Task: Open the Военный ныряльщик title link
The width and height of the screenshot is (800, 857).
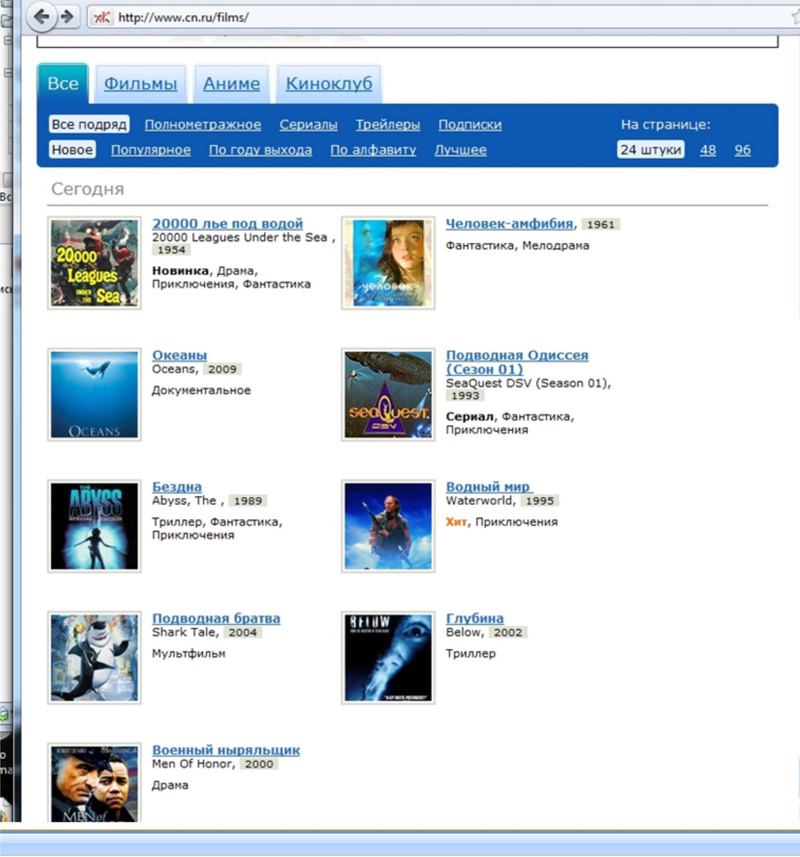Action: (x=226, y=750)
